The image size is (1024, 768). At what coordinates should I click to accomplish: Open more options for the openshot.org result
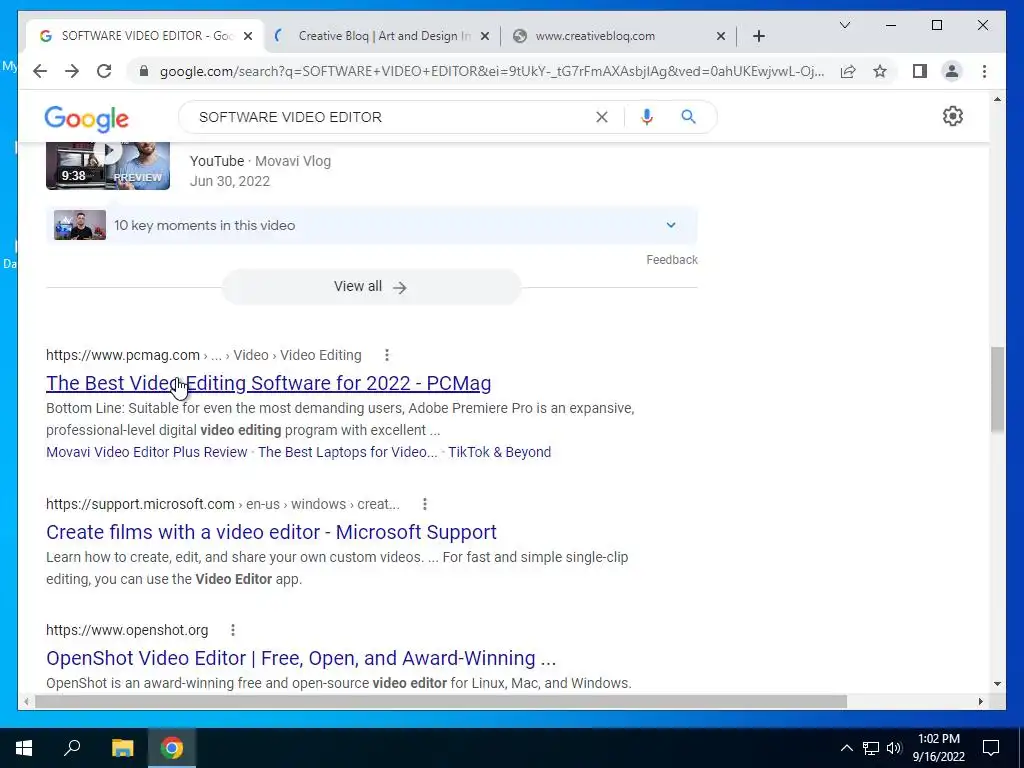(232, 630)
